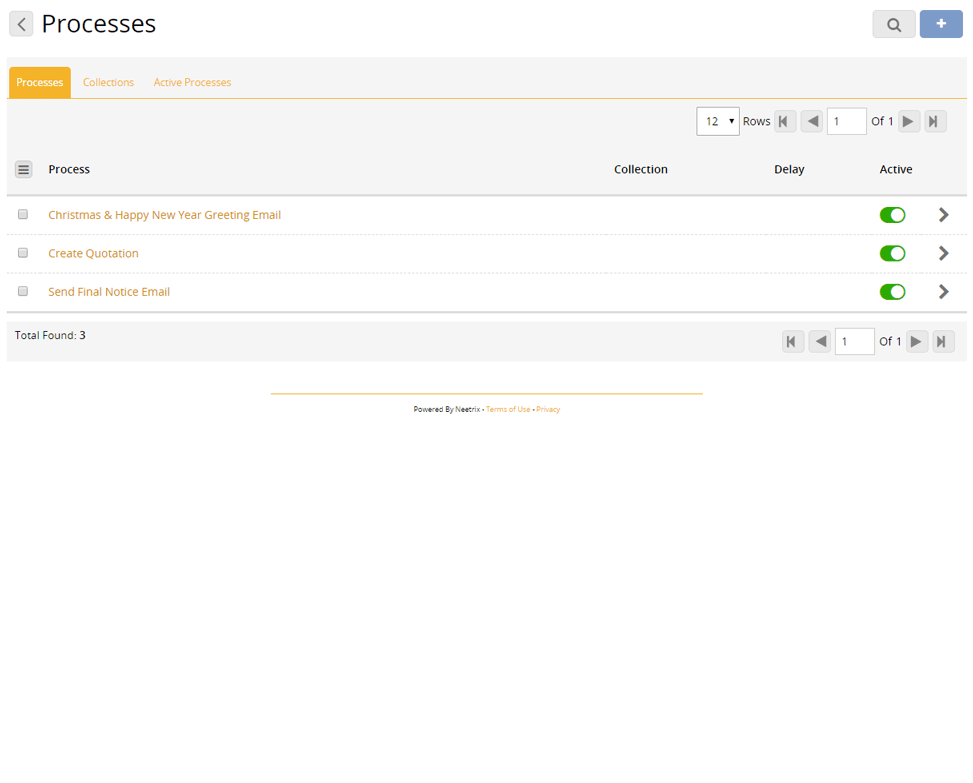Screen dimensions: 973x783
Task: Open Send Final Notice Email process
Action: coord(109,292)
